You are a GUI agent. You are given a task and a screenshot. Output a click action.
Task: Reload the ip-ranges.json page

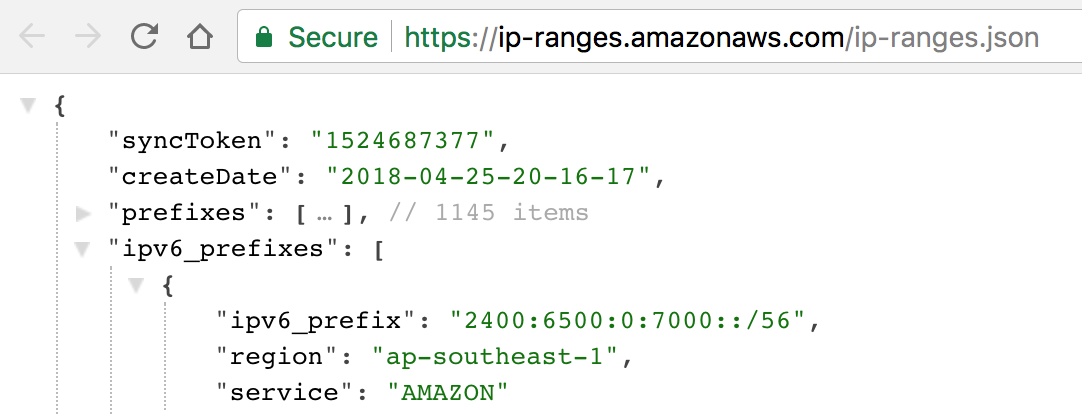144,37
